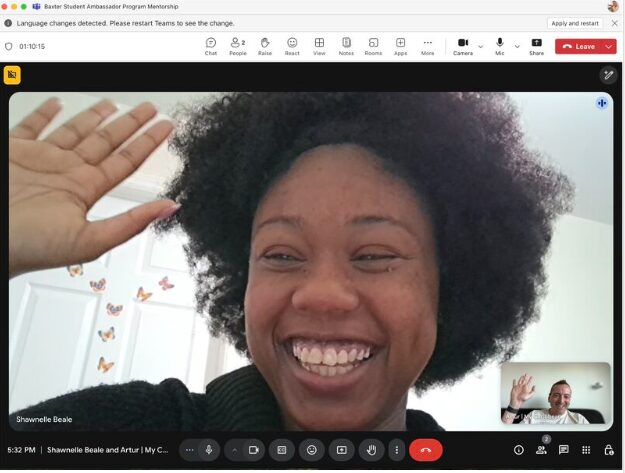Screen dimensions: 625x473
Task: Open the Leave button dropdown arrow
Action: coord(608,46)
